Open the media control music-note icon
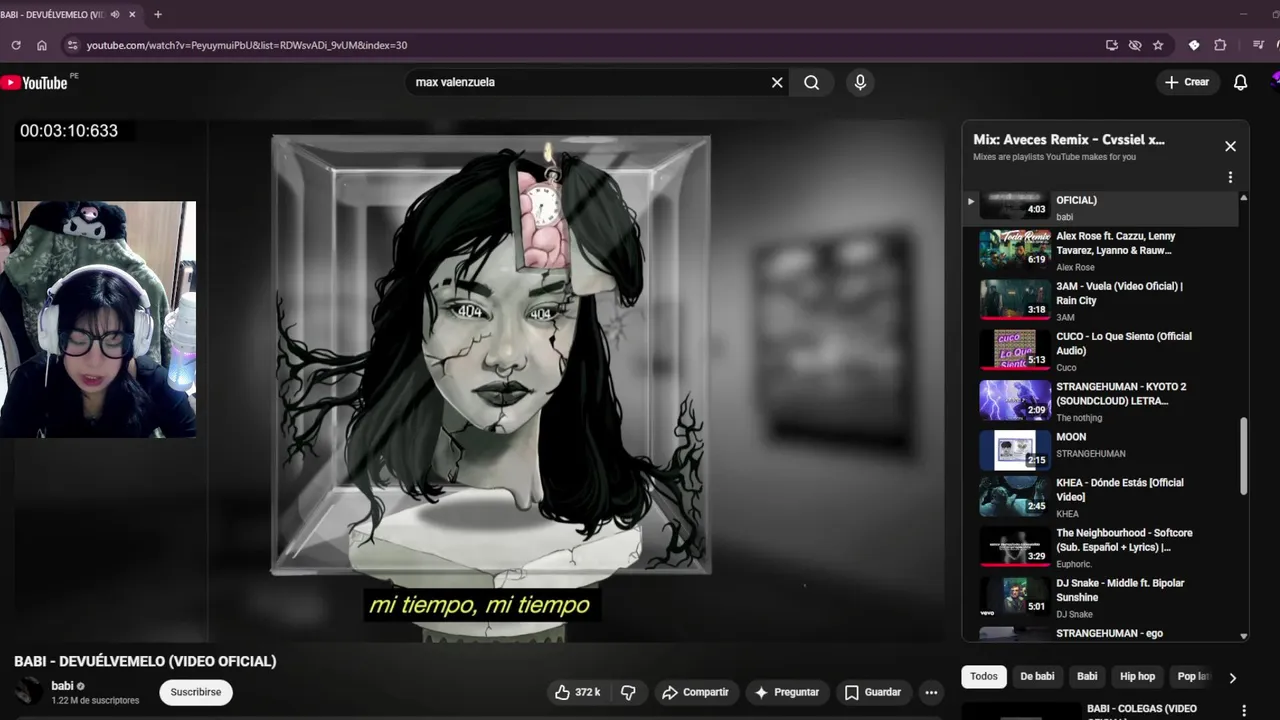 pyautogui.click(x=1258, y=45)
